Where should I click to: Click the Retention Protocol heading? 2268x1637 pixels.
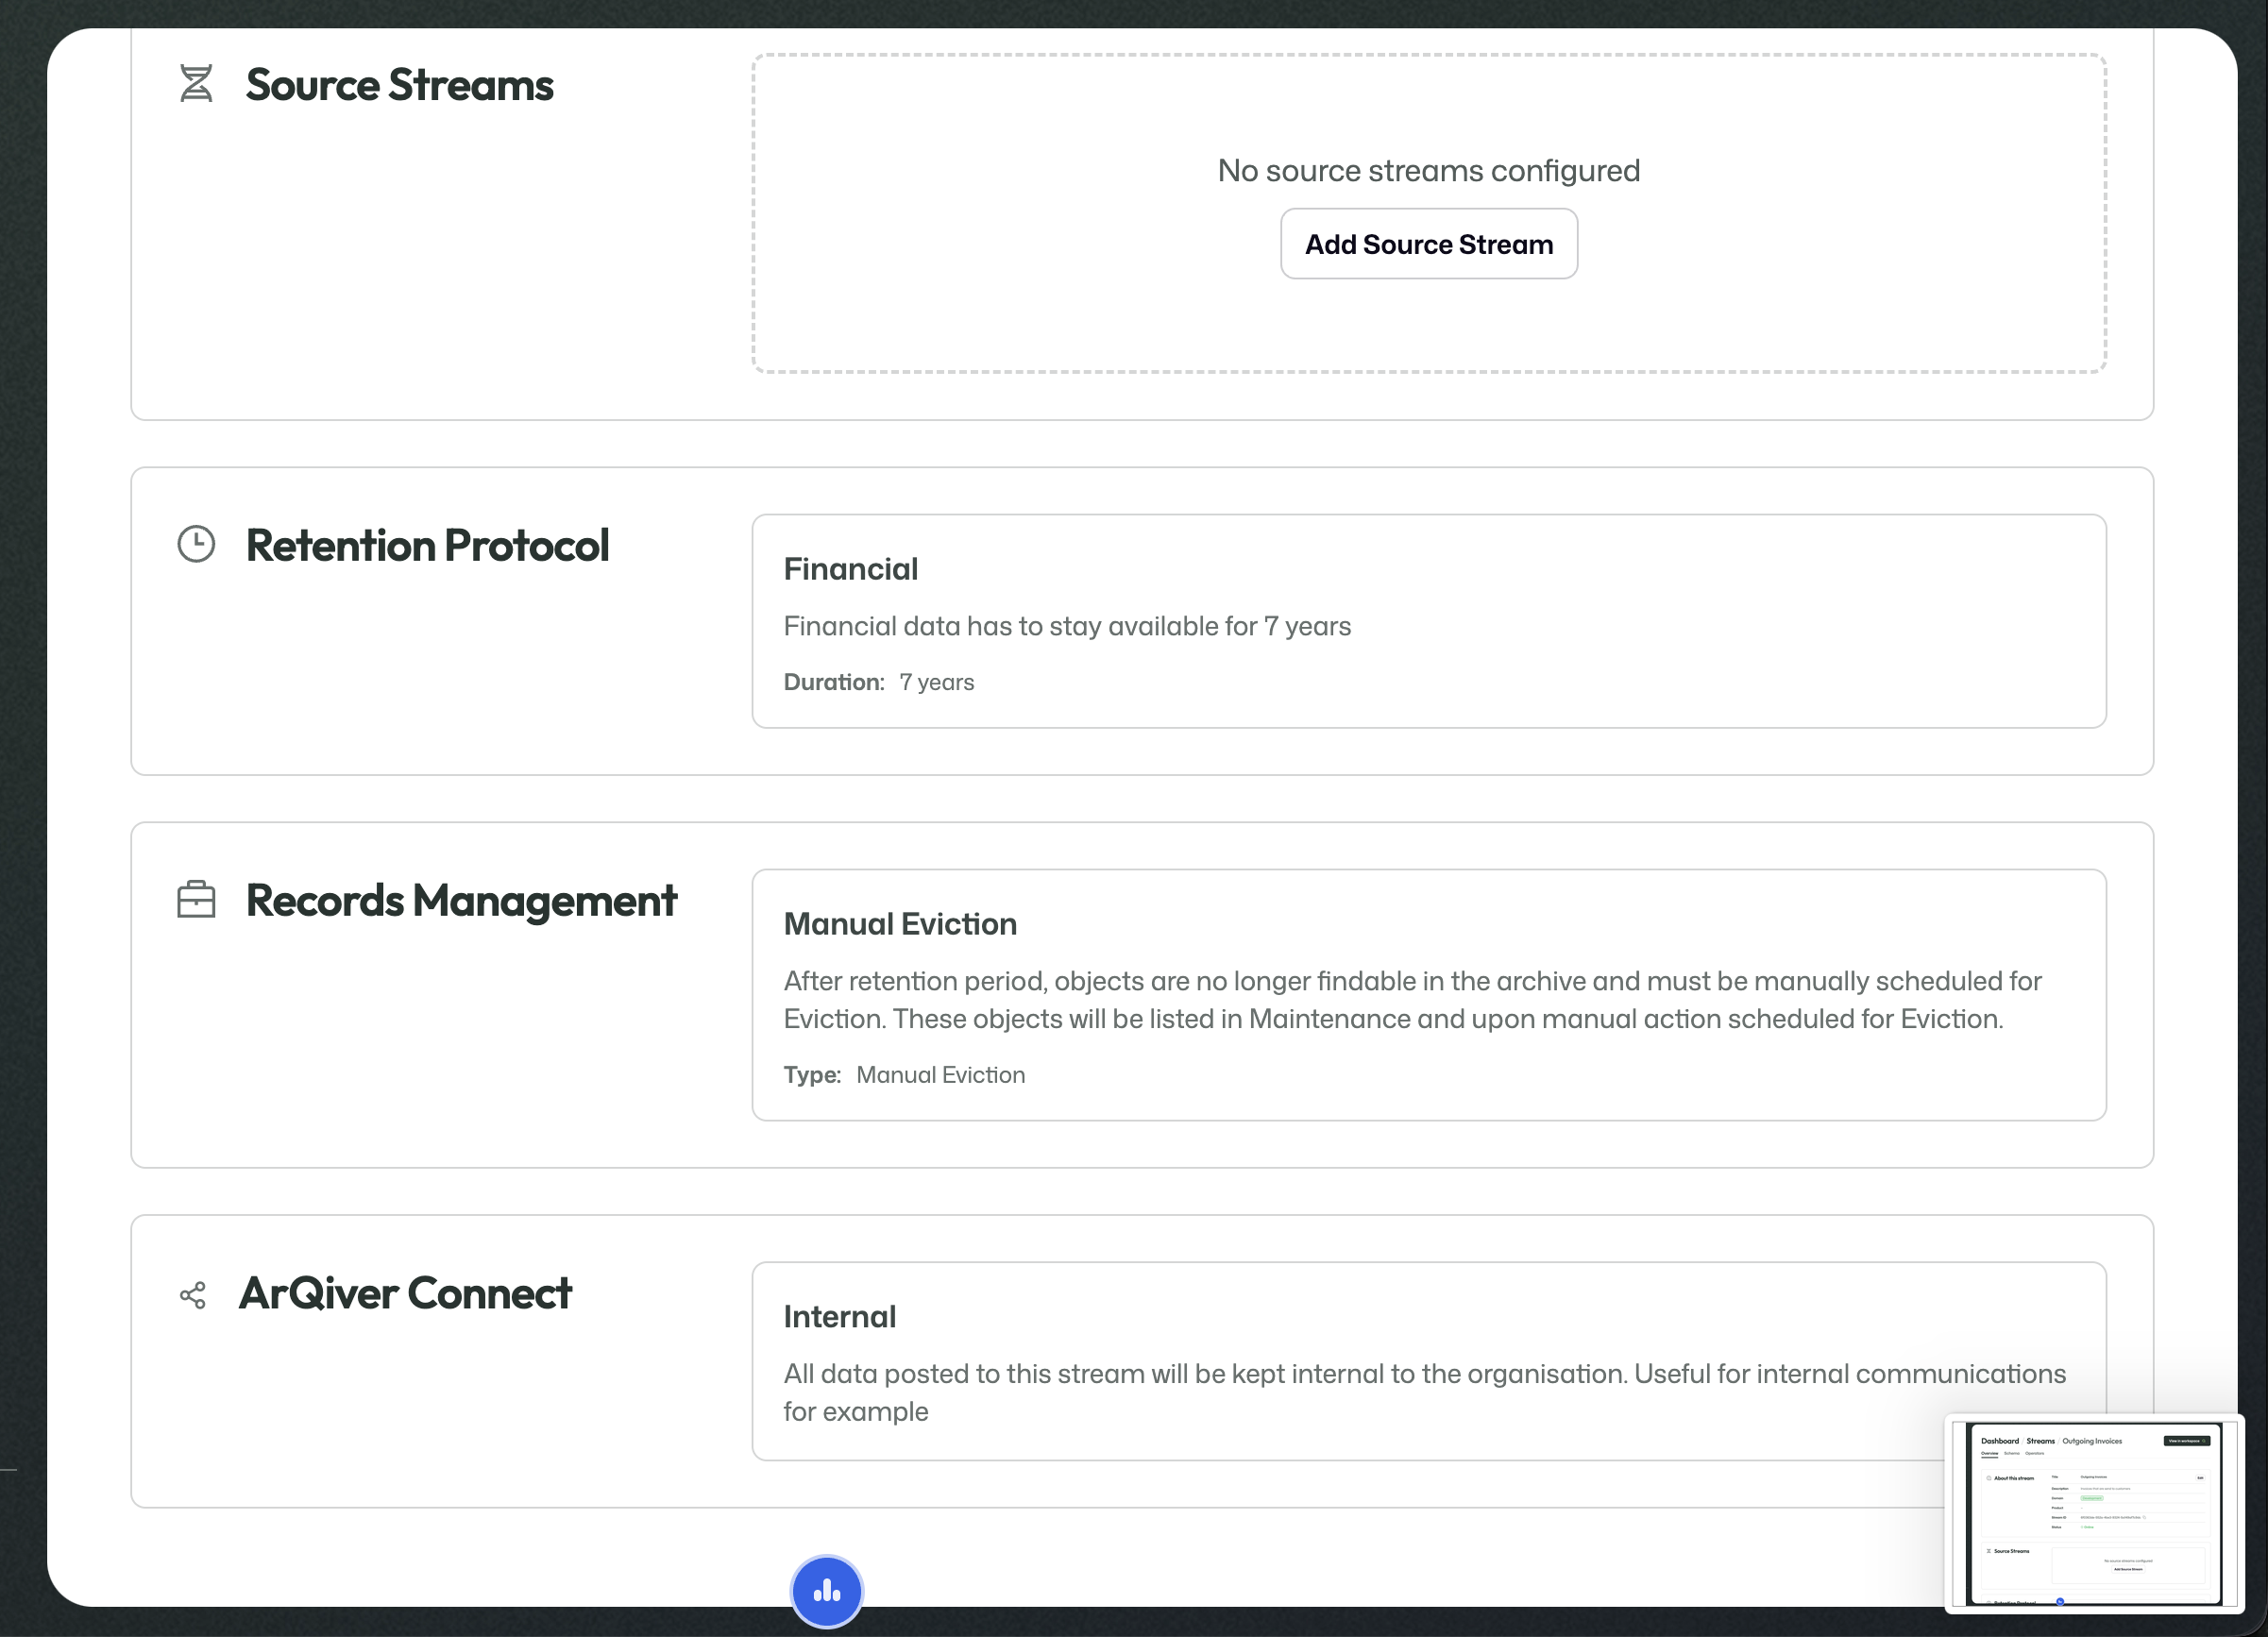[x=427, y=546]
